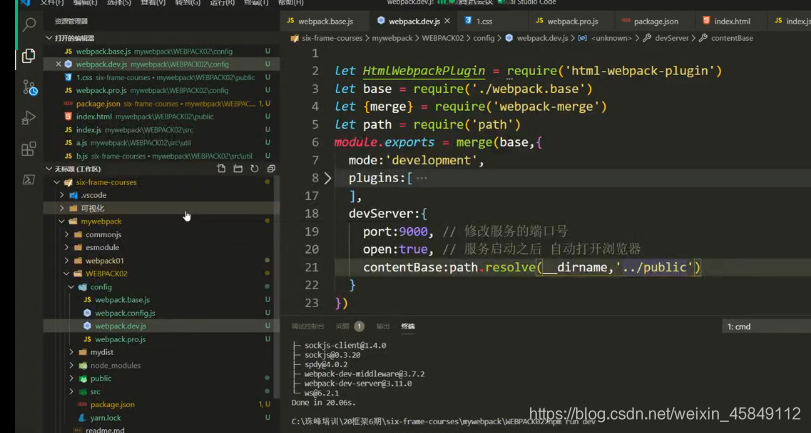Viewport: 811px width, 433px height.
Task: Open webpack.pro.js in the config folder tree
Action: (x=120, y=339)
